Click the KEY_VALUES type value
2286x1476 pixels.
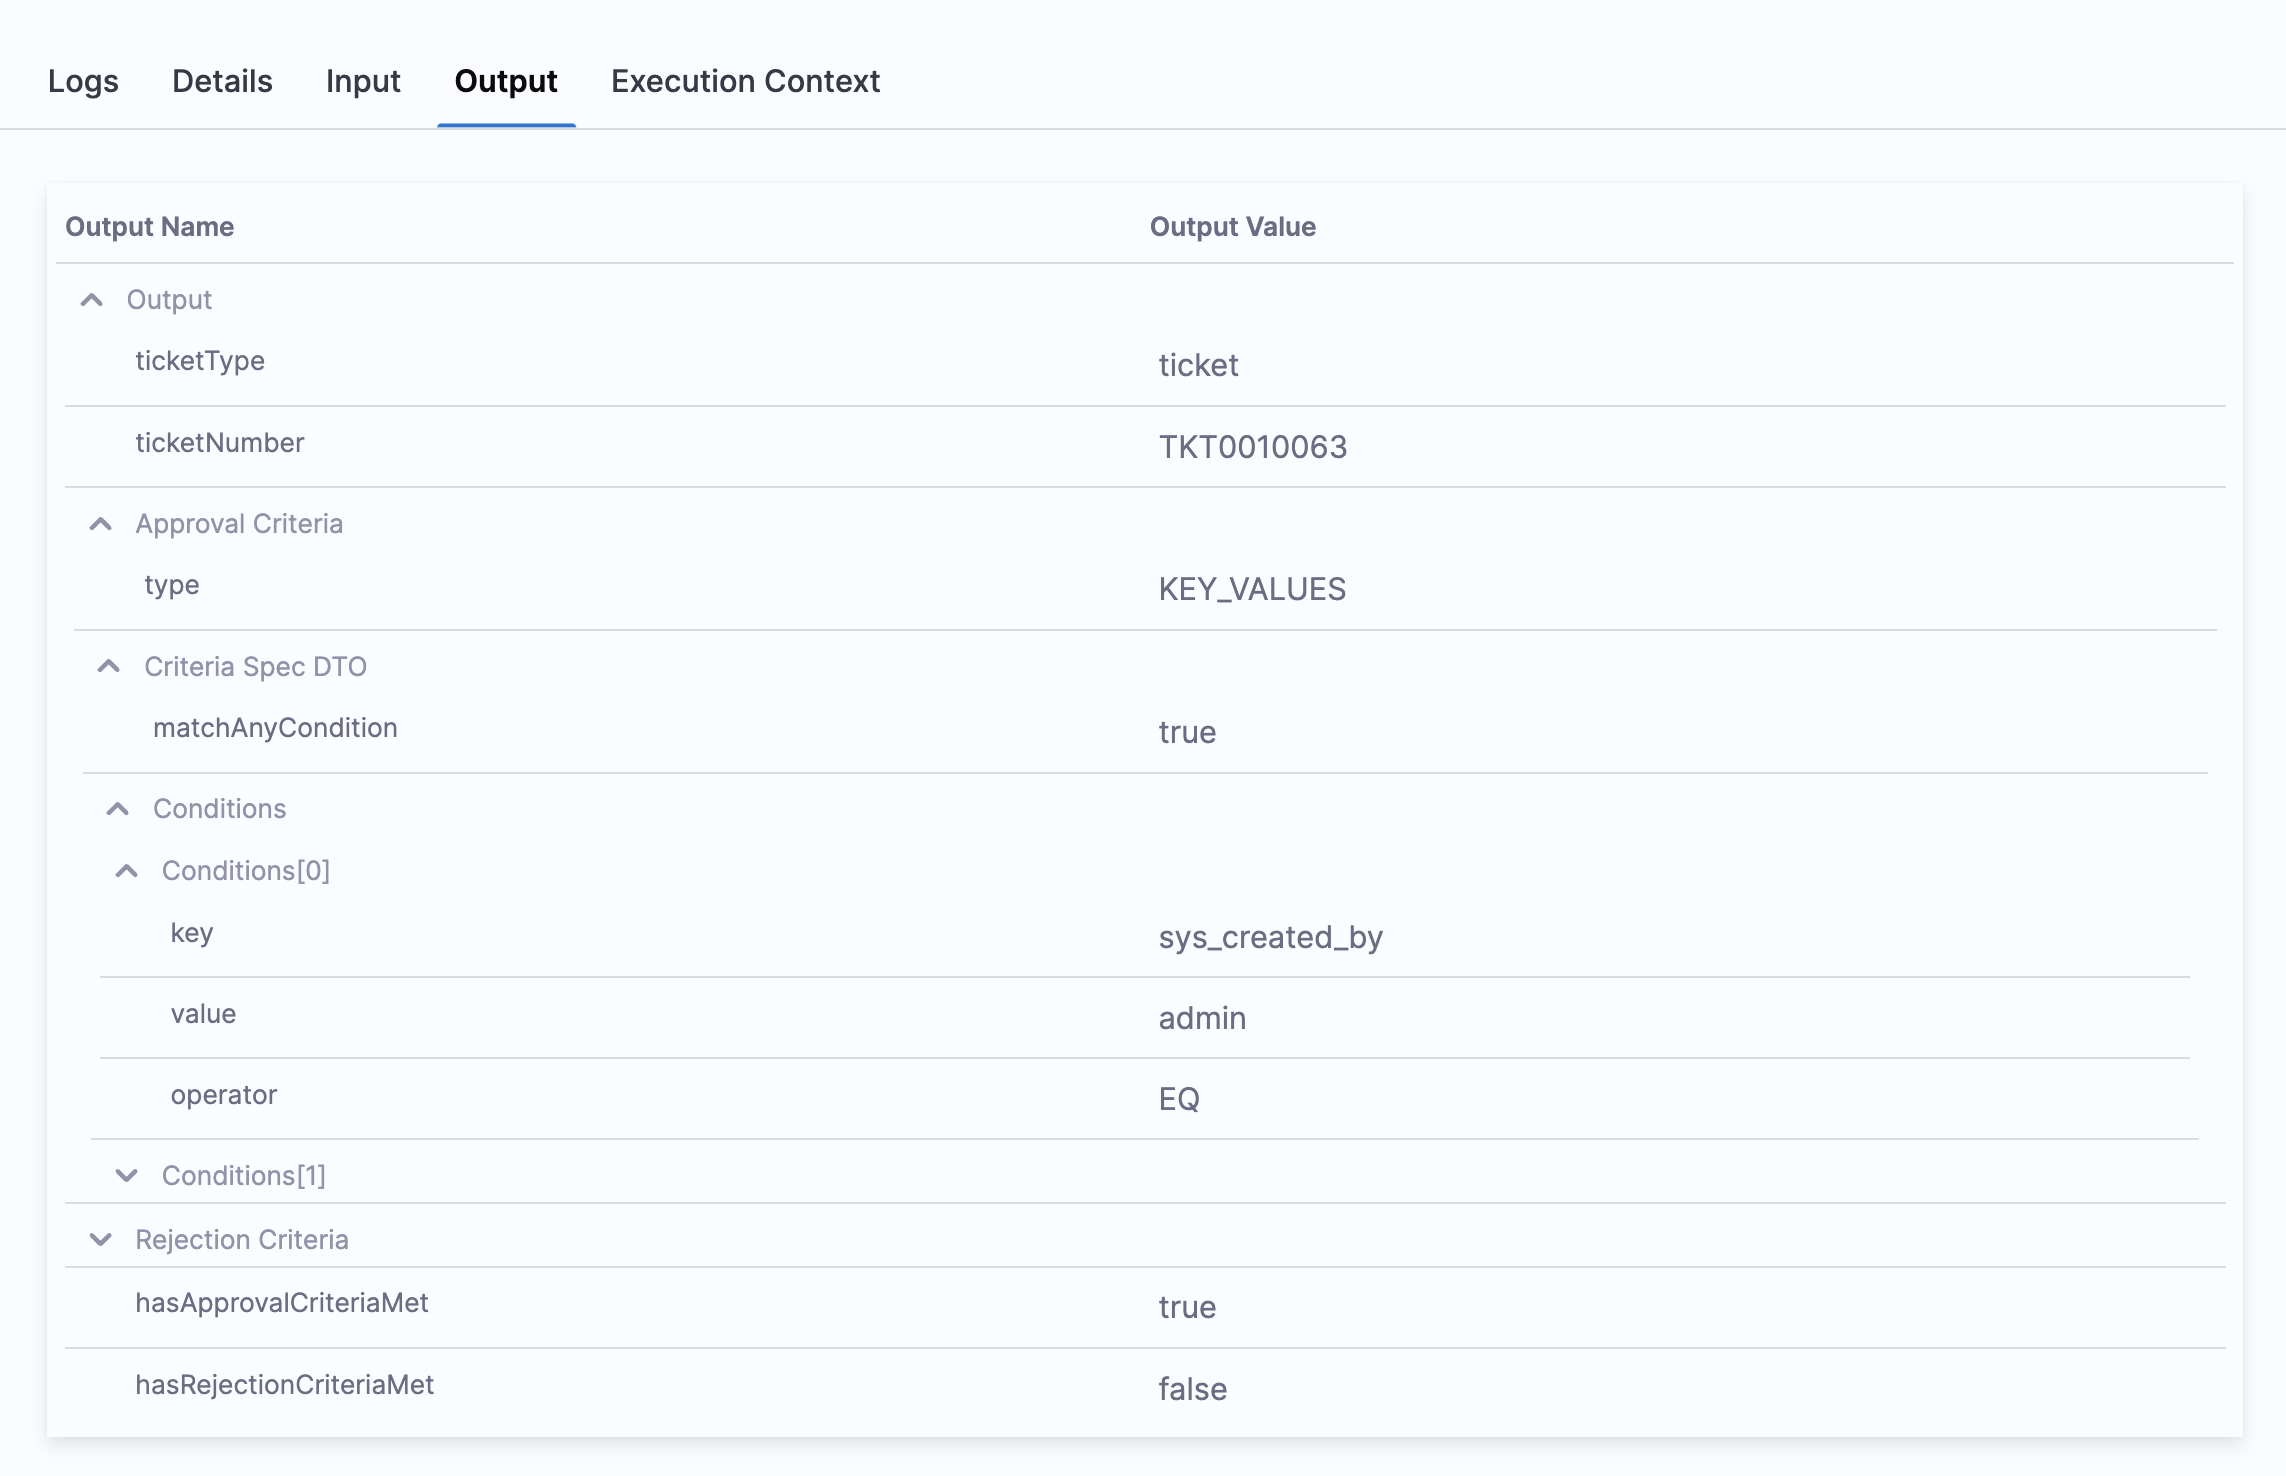click(x=1252, y=589)
